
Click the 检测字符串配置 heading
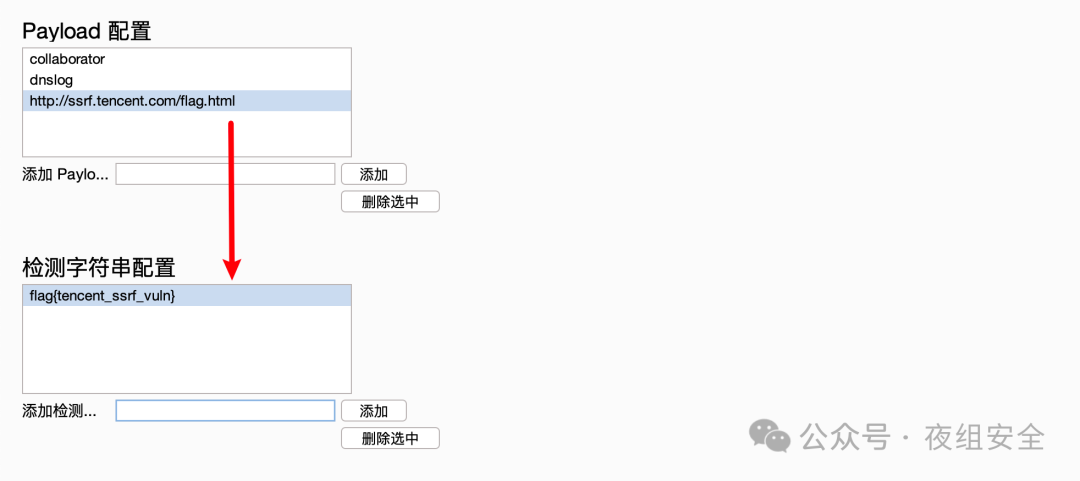tap(98, 267)
